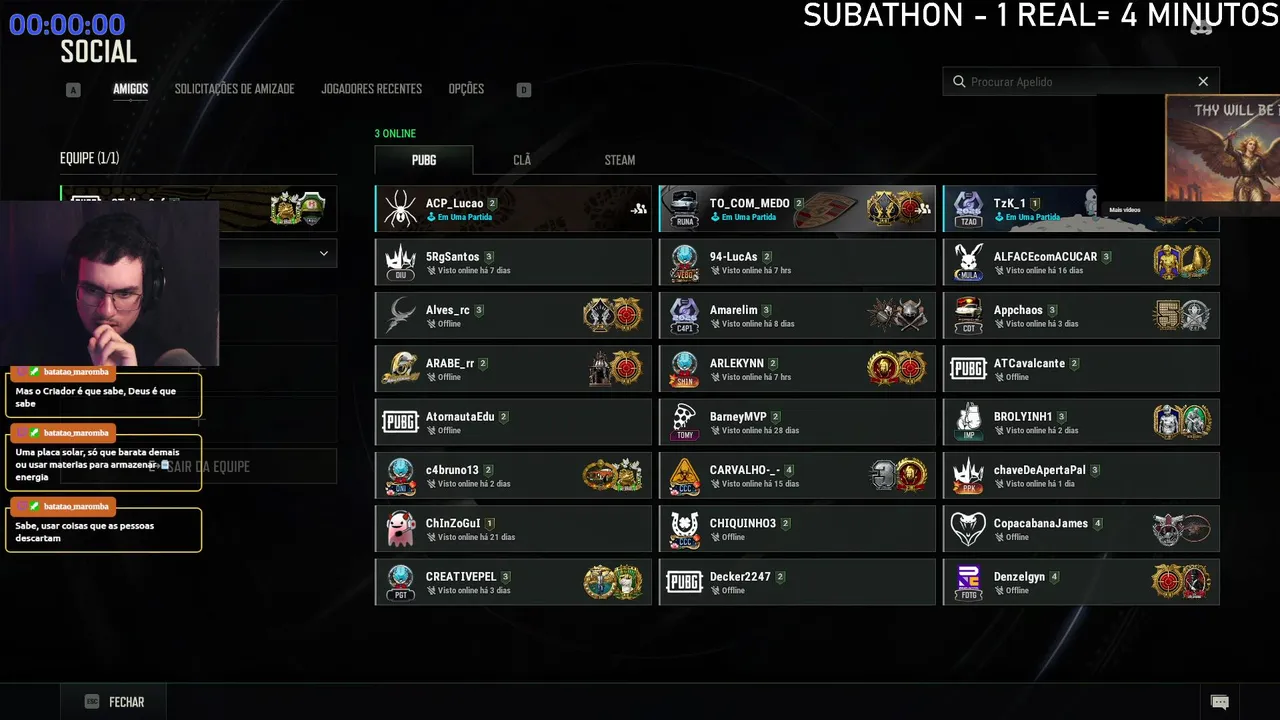Click the team invite icon on ACP_Lucao's card
The image size is (1280, 720).
(639, 209)
